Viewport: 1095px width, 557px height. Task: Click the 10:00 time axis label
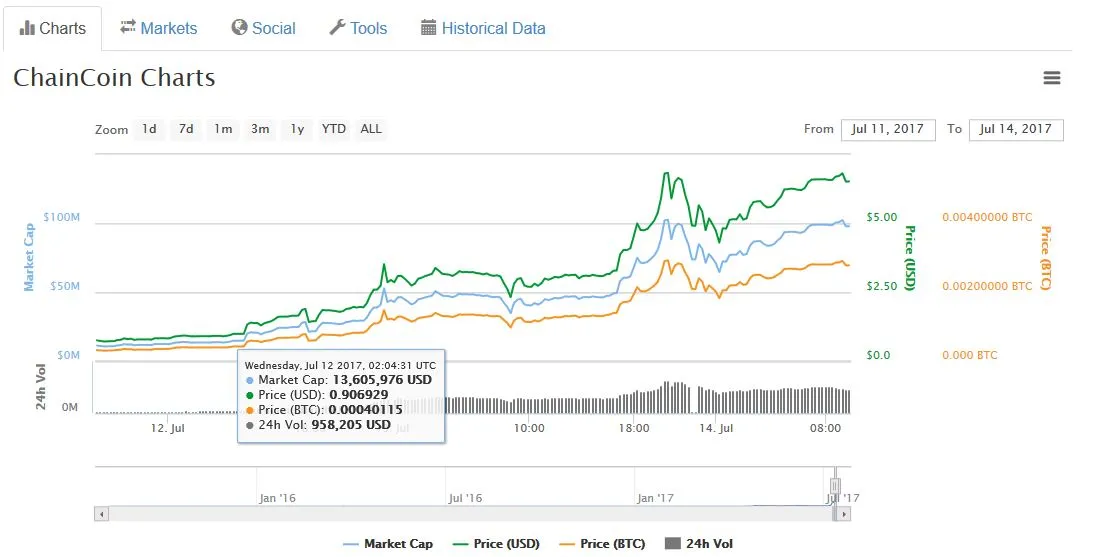point(529,428)
